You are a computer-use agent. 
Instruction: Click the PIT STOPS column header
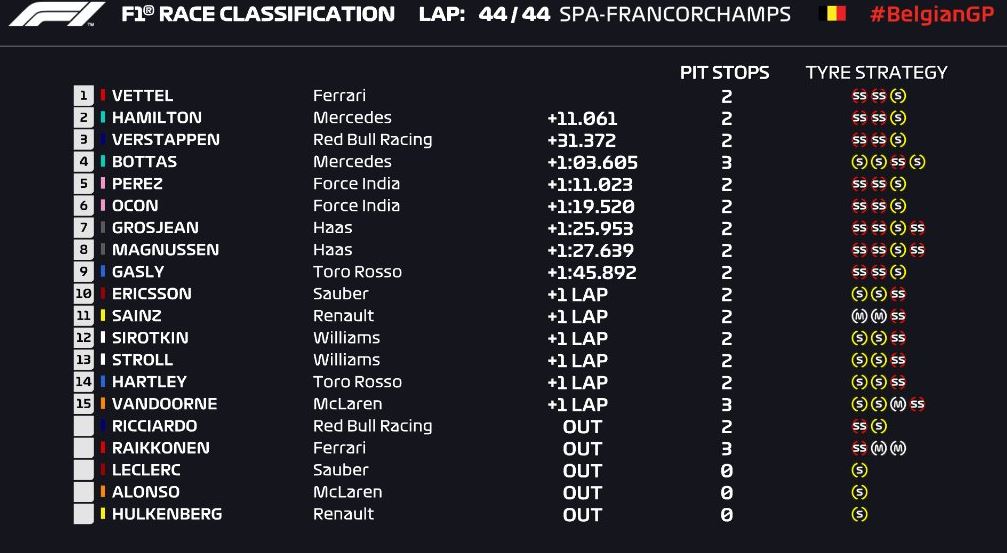click(x=724, y=73)
